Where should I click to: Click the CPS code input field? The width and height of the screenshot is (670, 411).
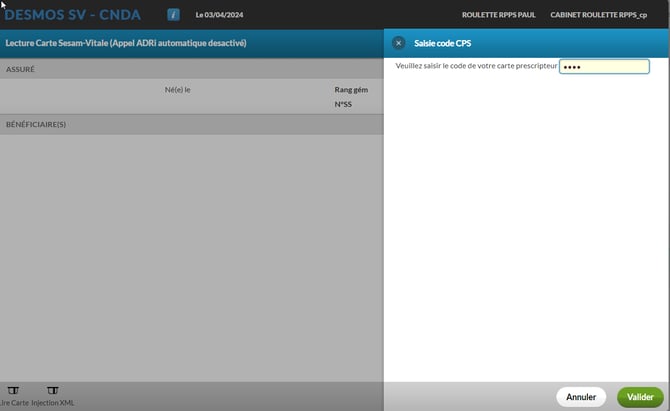tap(604, 67)
